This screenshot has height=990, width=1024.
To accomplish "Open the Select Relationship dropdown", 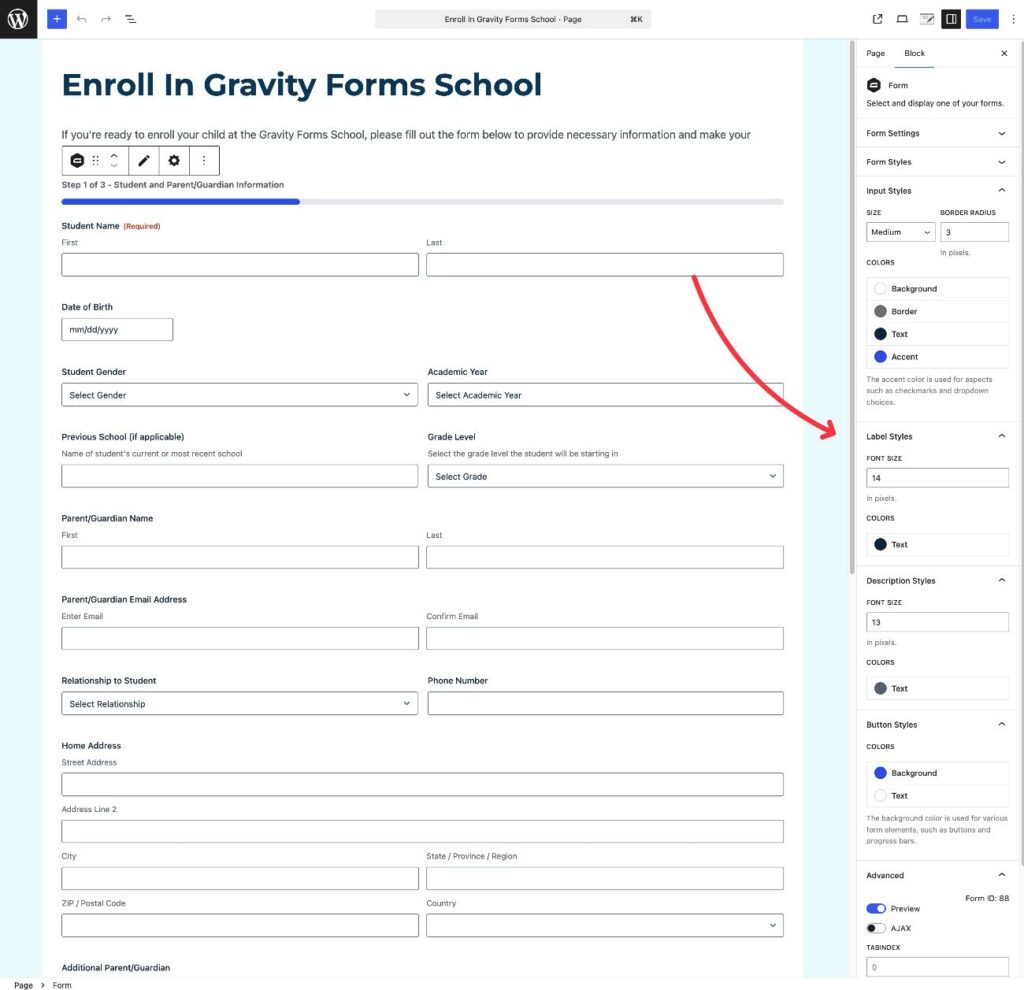I will [240, 703].
